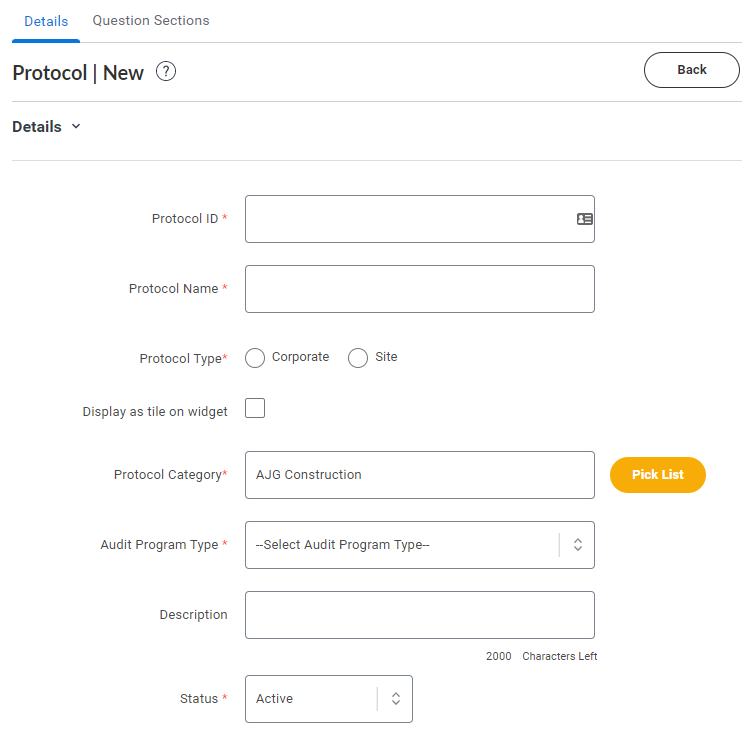This screenshot has width=754, height=736.
Task: Click the AJG Construction category field
Action: (x=420, y=475)
